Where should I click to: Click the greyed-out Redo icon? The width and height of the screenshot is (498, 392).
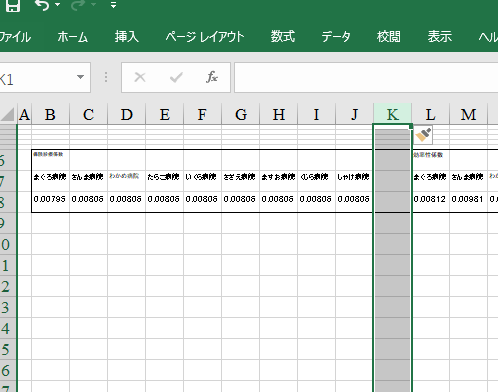78,5
